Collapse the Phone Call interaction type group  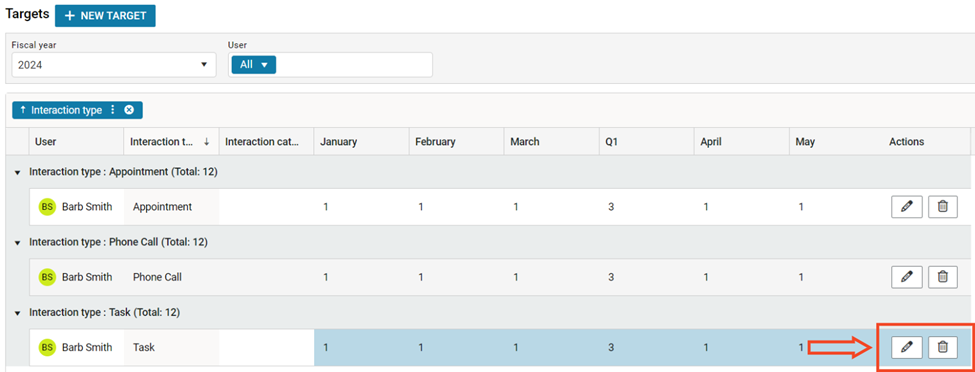point(17,243)
